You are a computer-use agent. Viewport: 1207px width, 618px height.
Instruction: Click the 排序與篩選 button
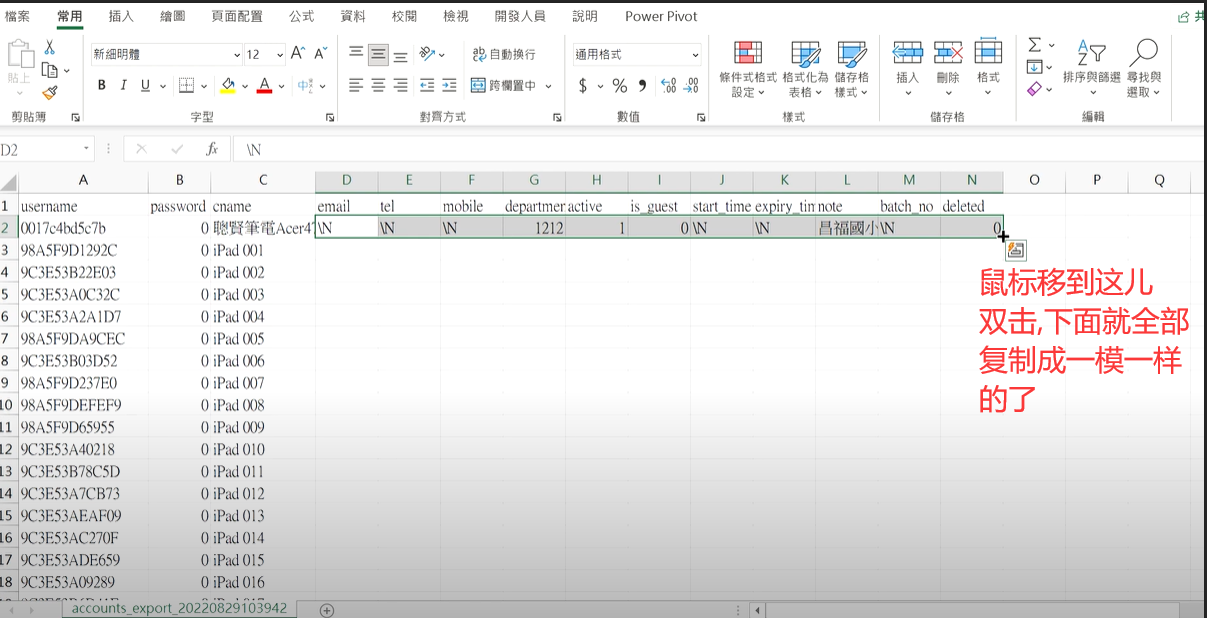click(1091, 70)
